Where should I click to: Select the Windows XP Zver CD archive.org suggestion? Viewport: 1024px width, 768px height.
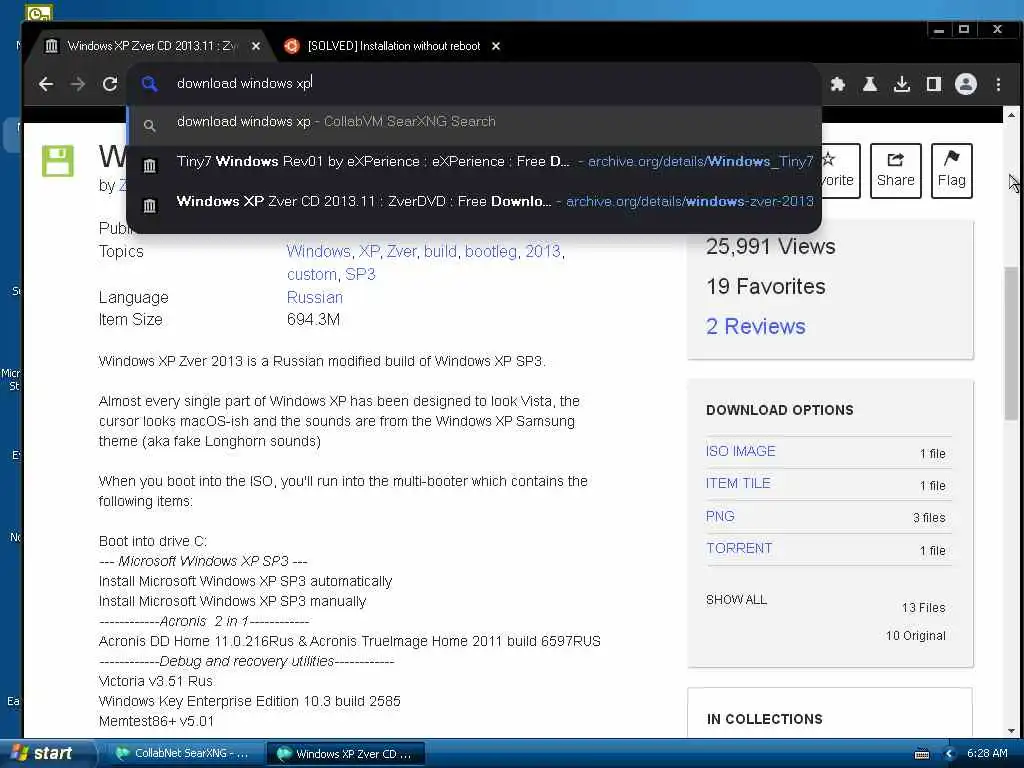point(474,201)
